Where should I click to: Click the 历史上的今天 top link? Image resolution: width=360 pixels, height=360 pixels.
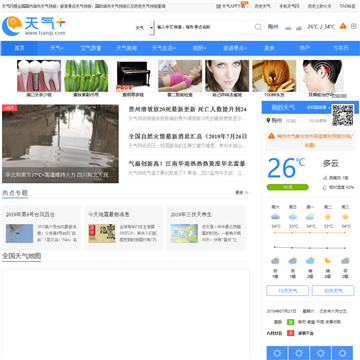pos(319,6)
